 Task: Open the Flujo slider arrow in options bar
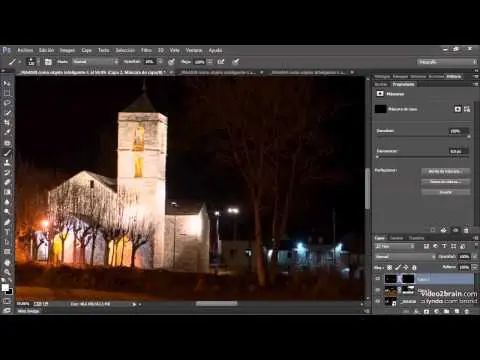(210, 62)
